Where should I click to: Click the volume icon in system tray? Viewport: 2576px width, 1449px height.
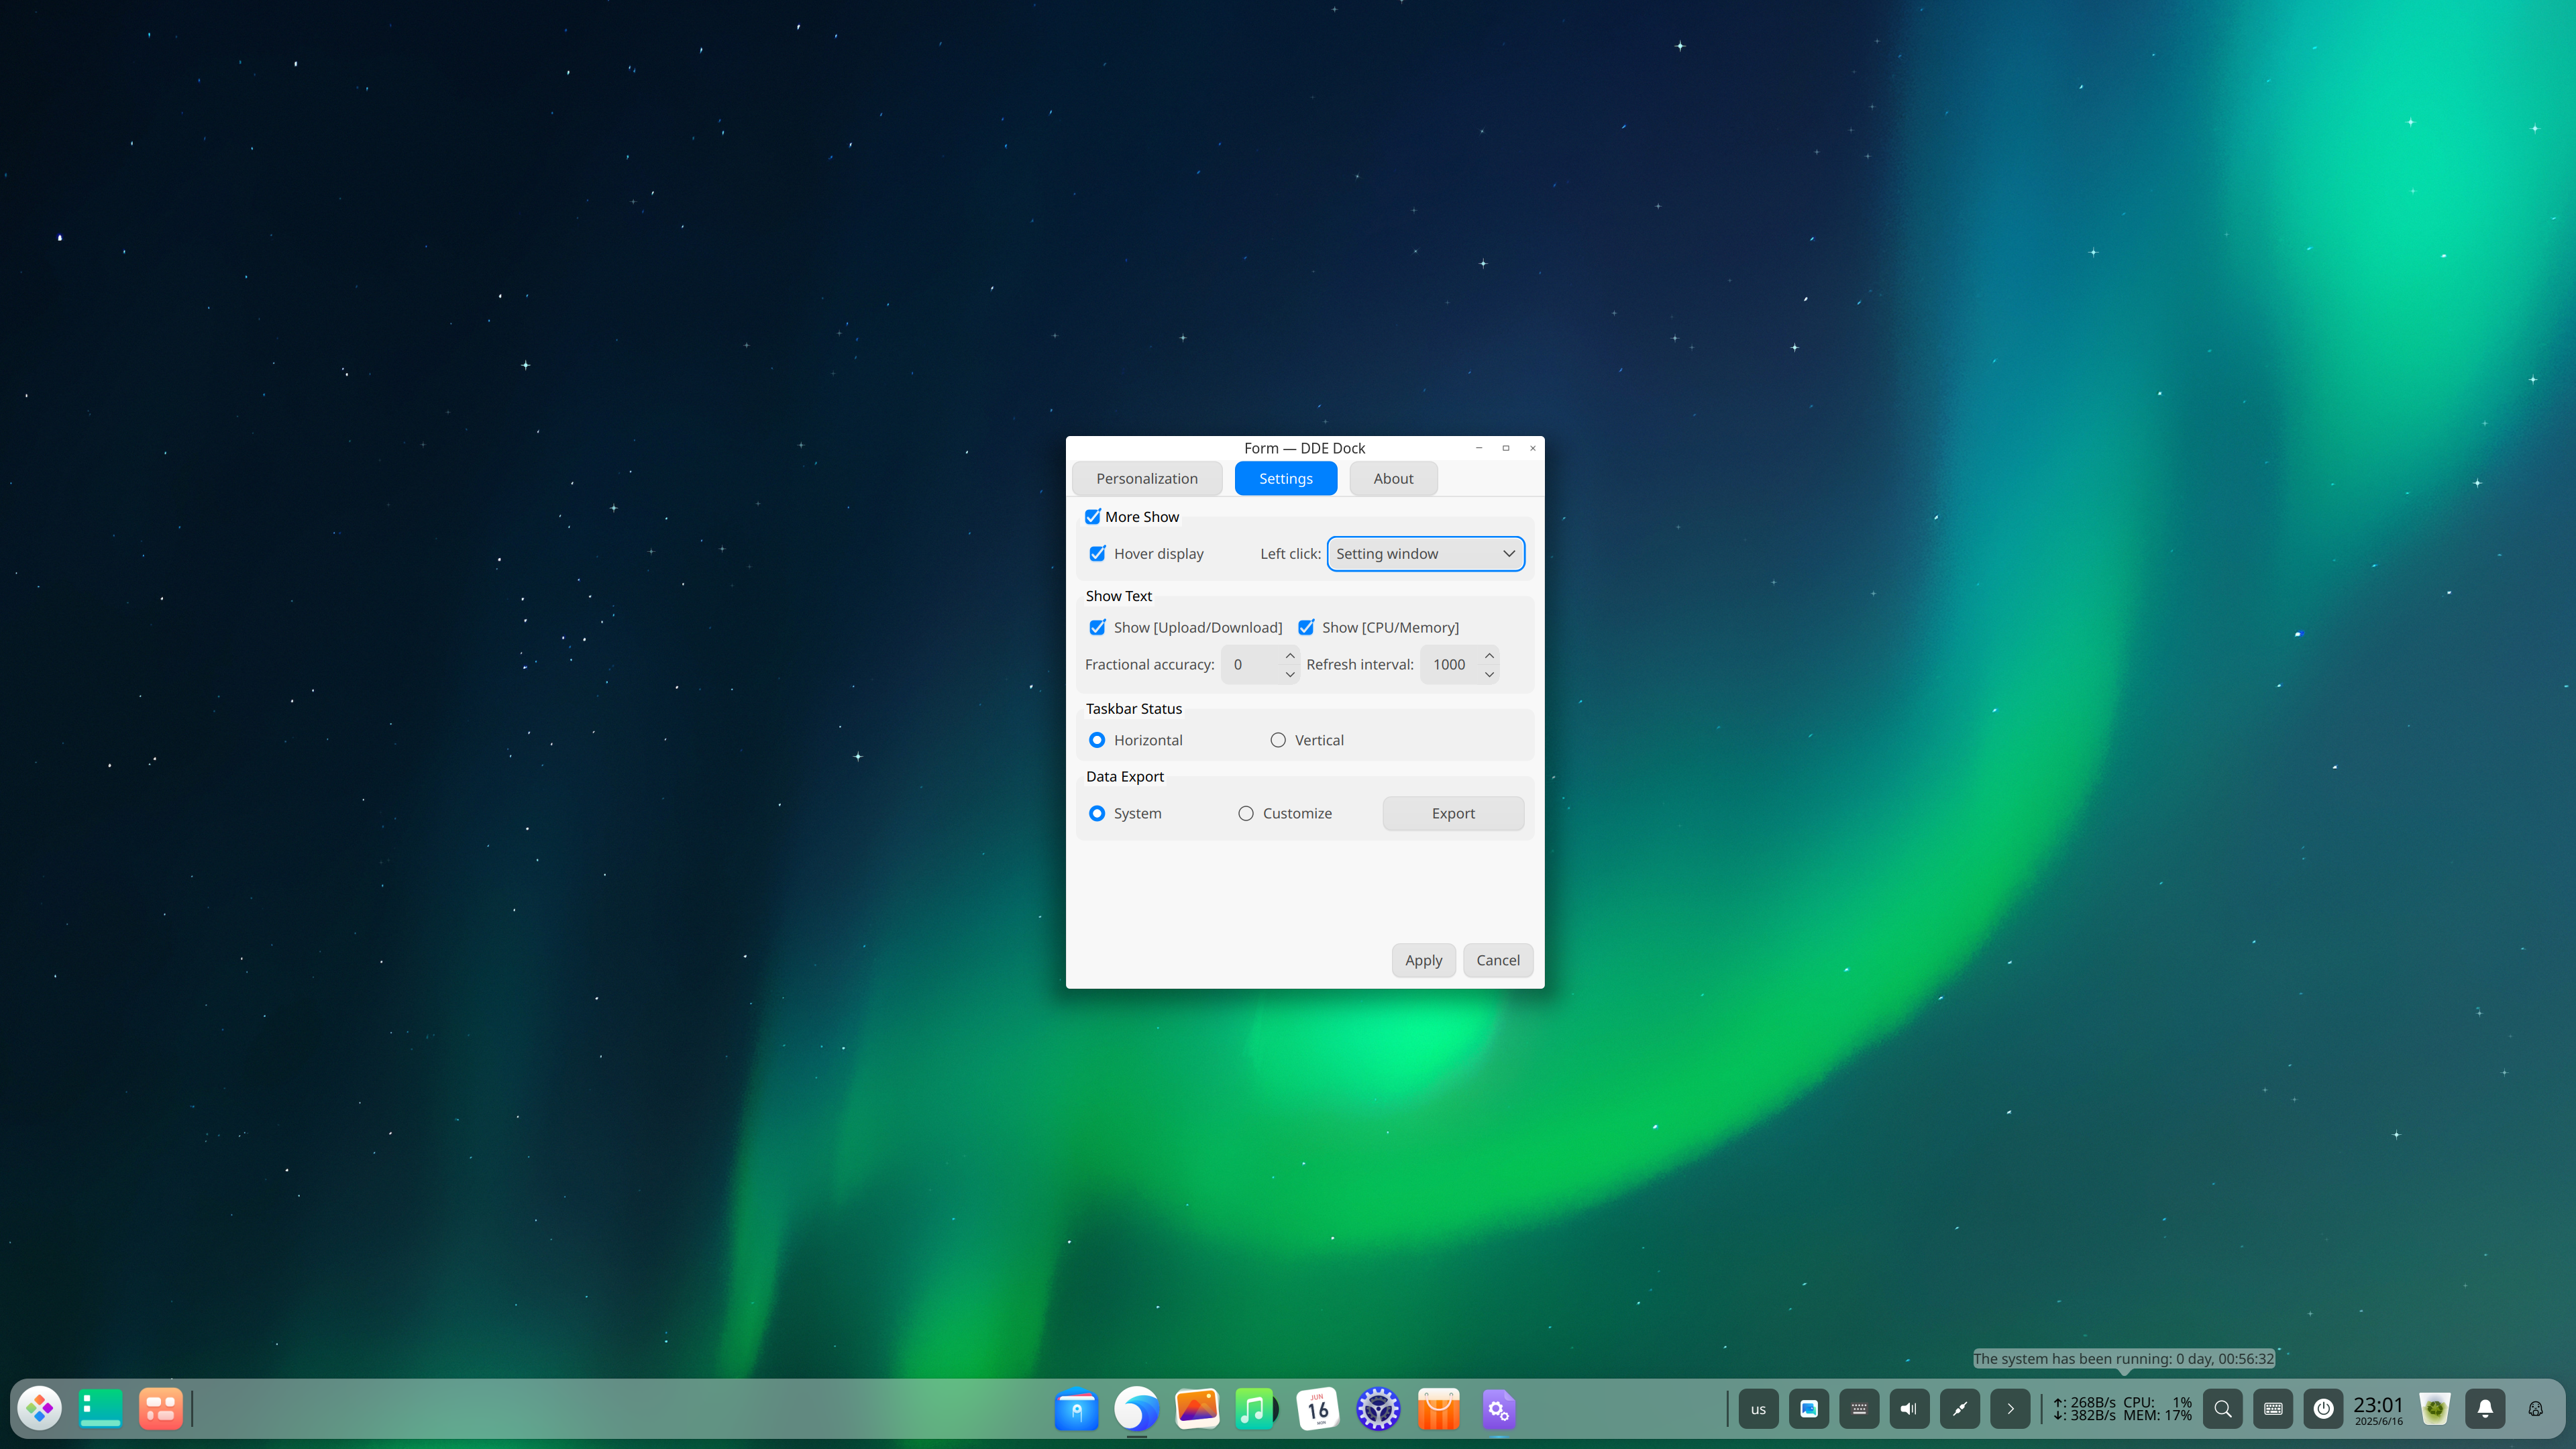1909,1408
